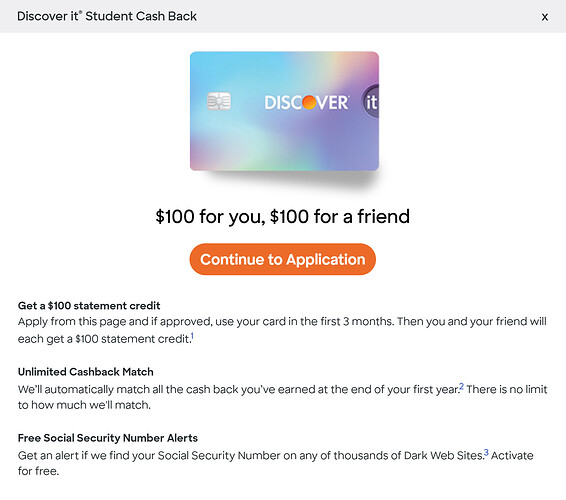Close the Student Cash Back dialog
Image resolution: width=566 pixels, height=500 pixels.
(545, 17)
